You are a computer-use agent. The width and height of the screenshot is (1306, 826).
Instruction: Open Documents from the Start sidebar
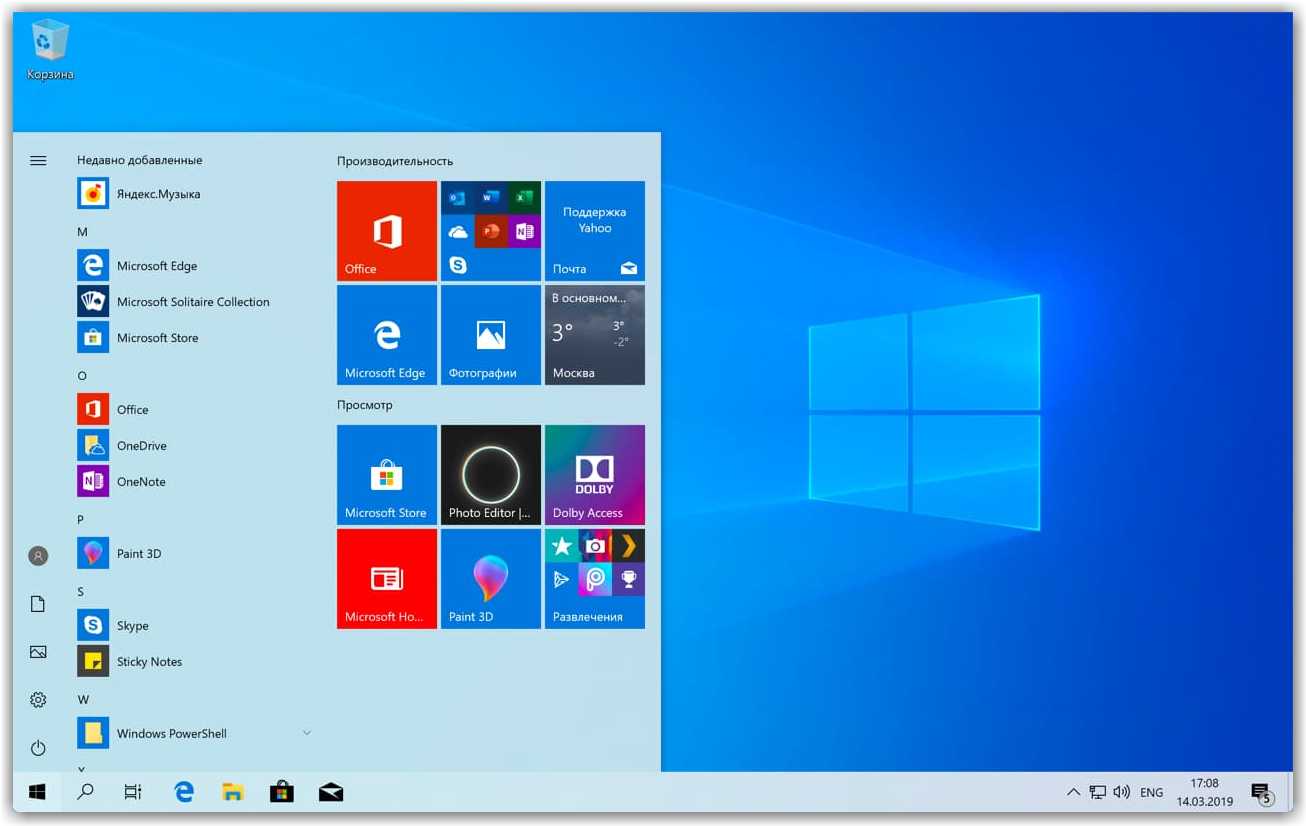[38, 604]
